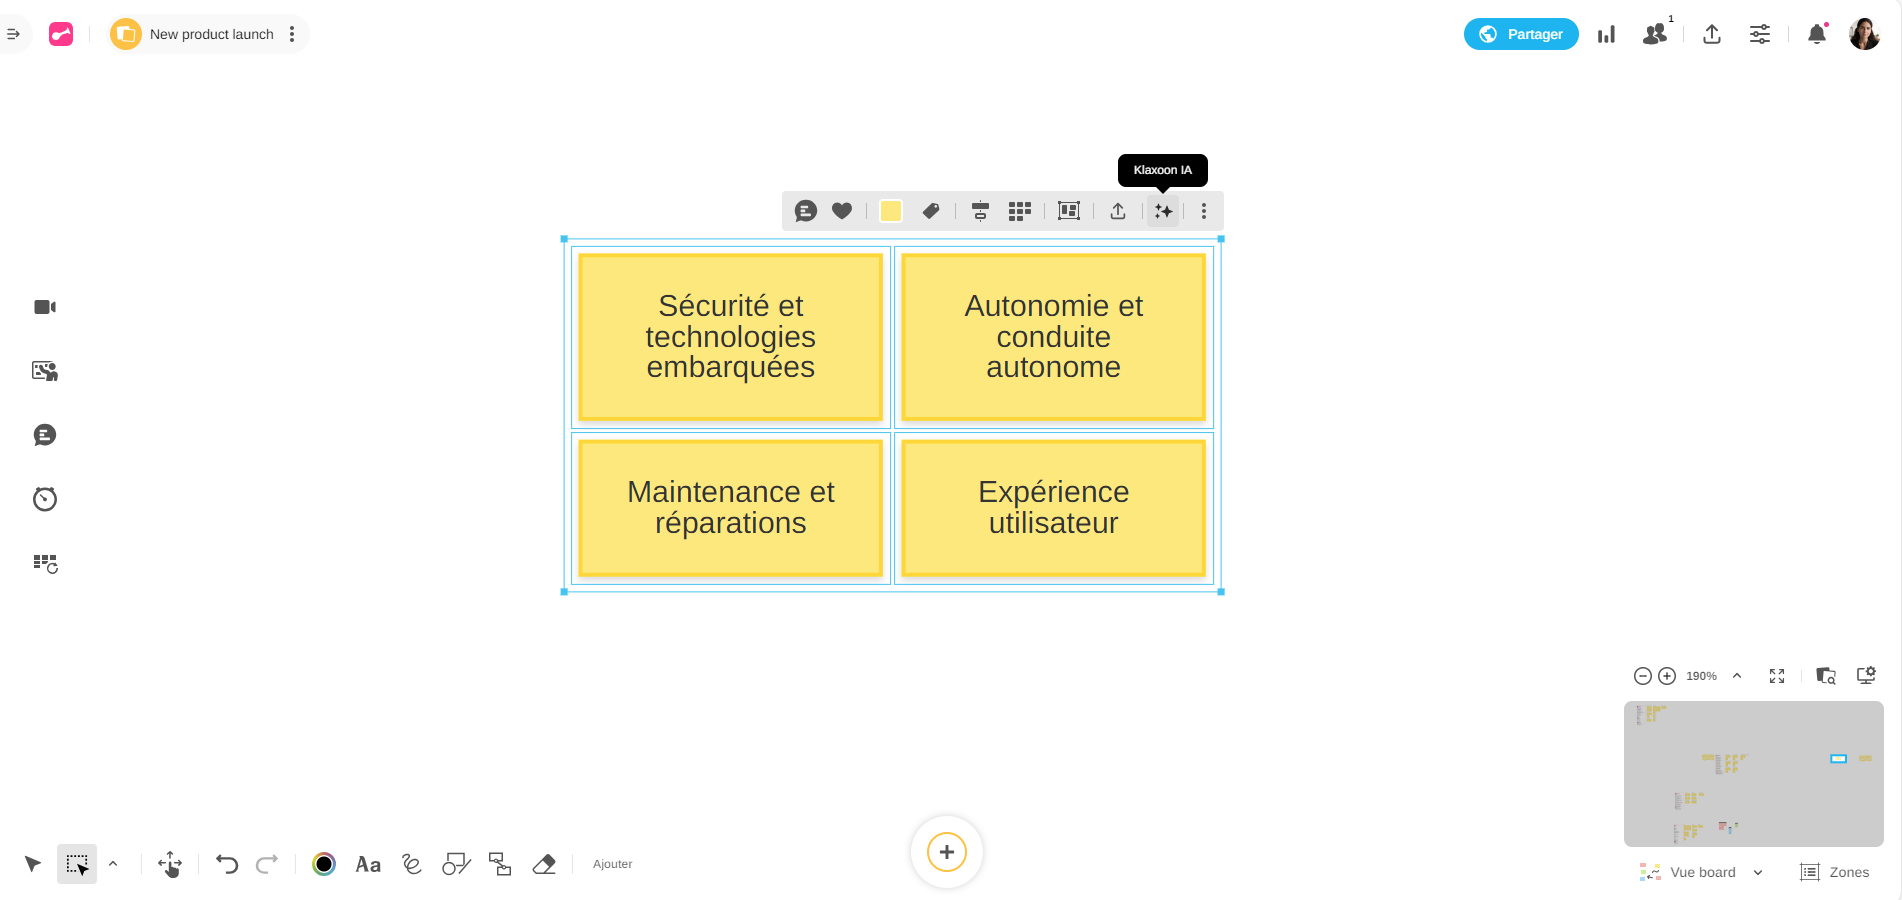Click the heart like icon
The height and width of the screenshot is (900, 1902).
click(842, 211)
